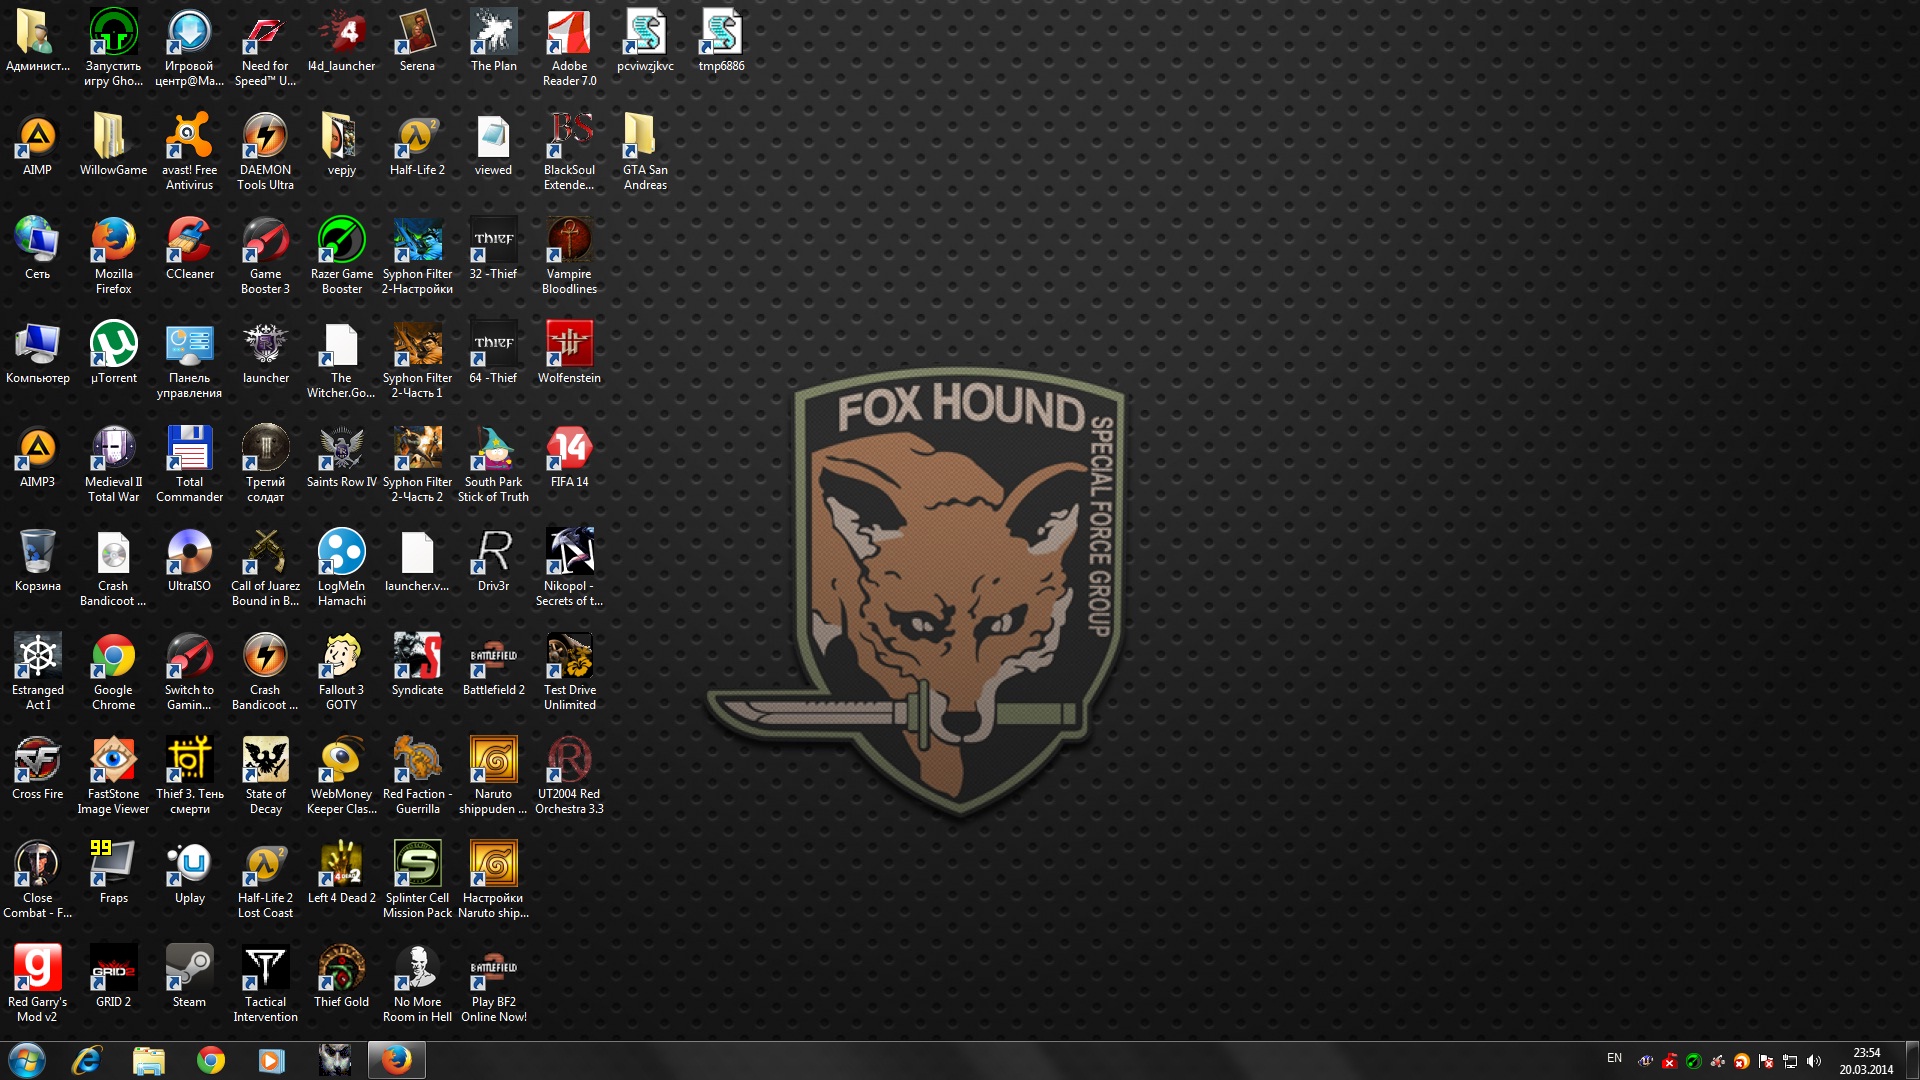Open Tactical Intervention shortcut

click(x=265, y=983)
